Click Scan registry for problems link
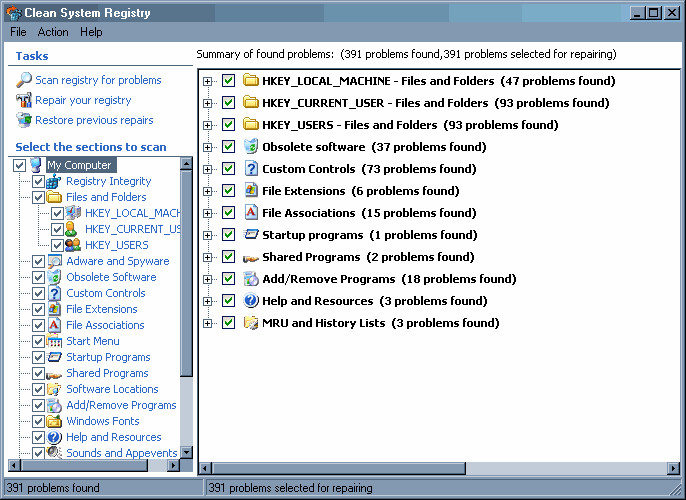686x500 pixels. [98, 80]
